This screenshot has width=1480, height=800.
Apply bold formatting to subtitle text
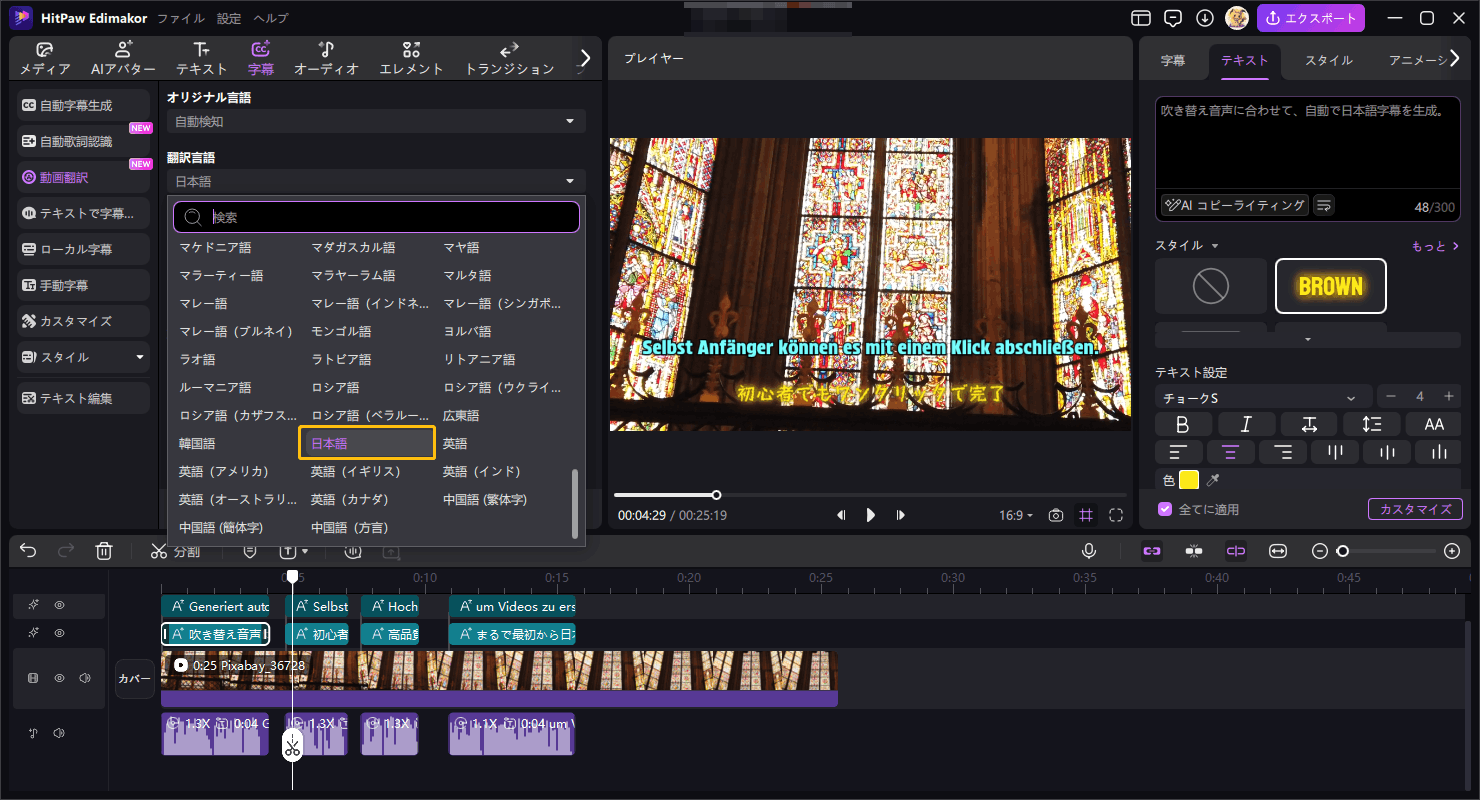[x=1183, y=423]
